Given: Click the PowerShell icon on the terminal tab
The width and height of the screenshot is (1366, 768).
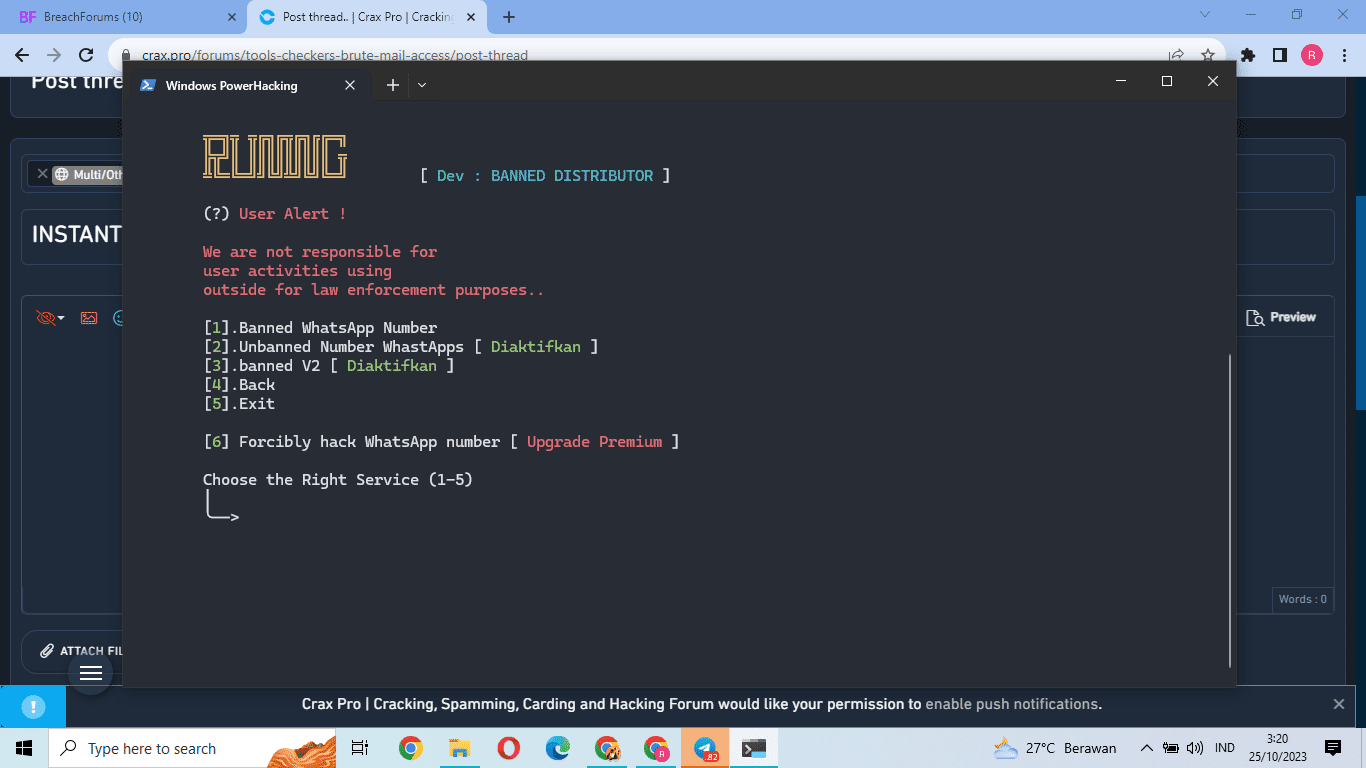Looking at the screenshot, I should tap(146, 85).
